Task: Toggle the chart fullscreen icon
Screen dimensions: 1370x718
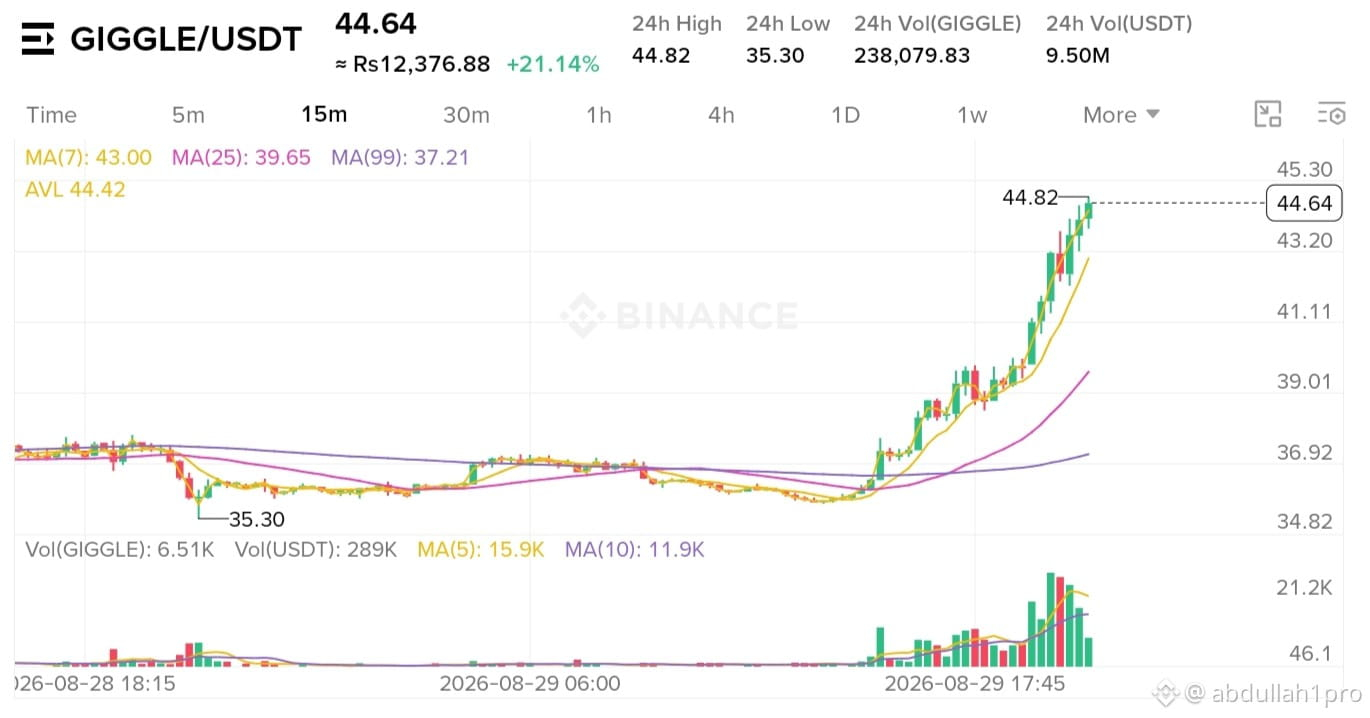Action: click(x=1268, y=114)
